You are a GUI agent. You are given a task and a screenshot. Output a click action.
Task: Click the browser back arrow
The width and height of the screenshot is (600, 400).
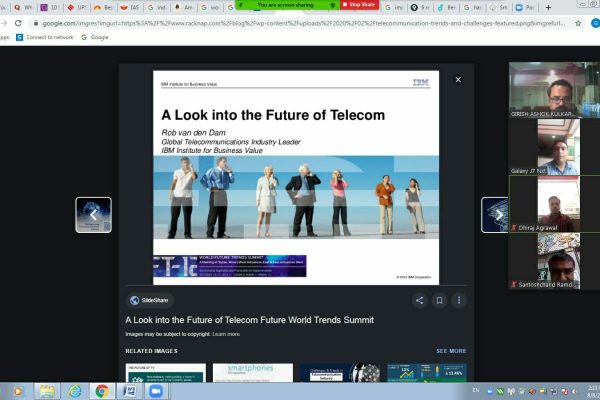click(8, 22)
